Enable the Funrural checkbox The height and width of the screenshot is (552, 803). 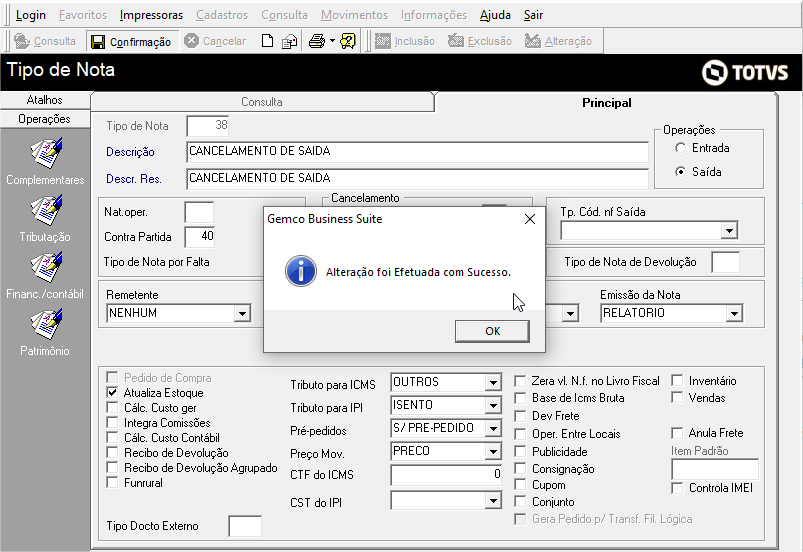click(112, 482)
